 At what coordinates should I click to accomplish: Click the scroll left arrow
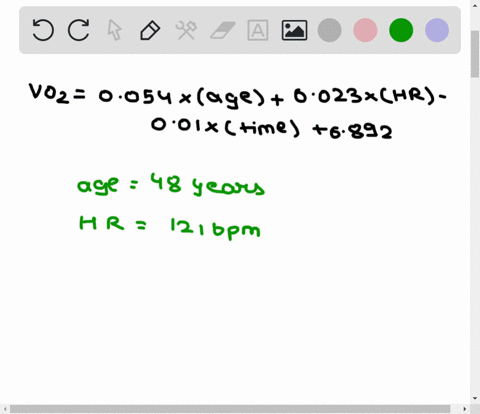tap(5, 409)
